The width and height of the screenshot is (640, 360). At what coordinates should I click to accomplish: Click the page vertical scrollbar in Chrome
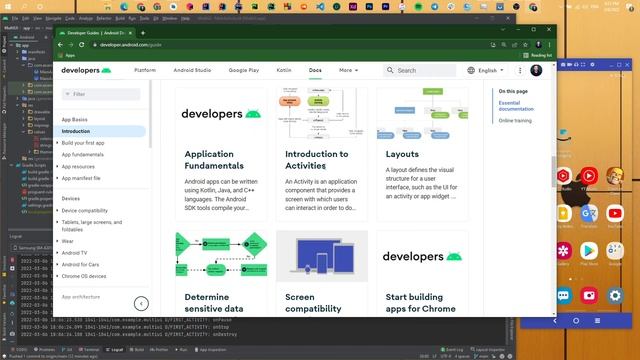click(x=554, y=171)
